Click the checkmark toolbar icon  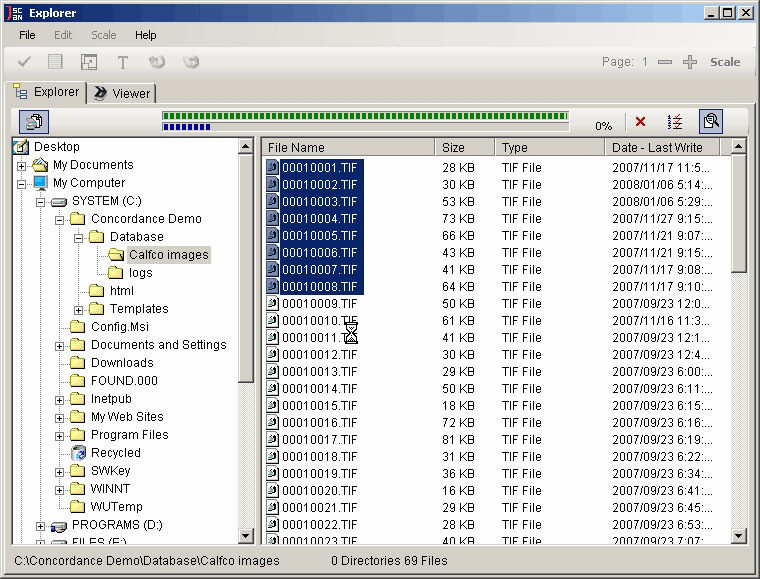point(24,62)
